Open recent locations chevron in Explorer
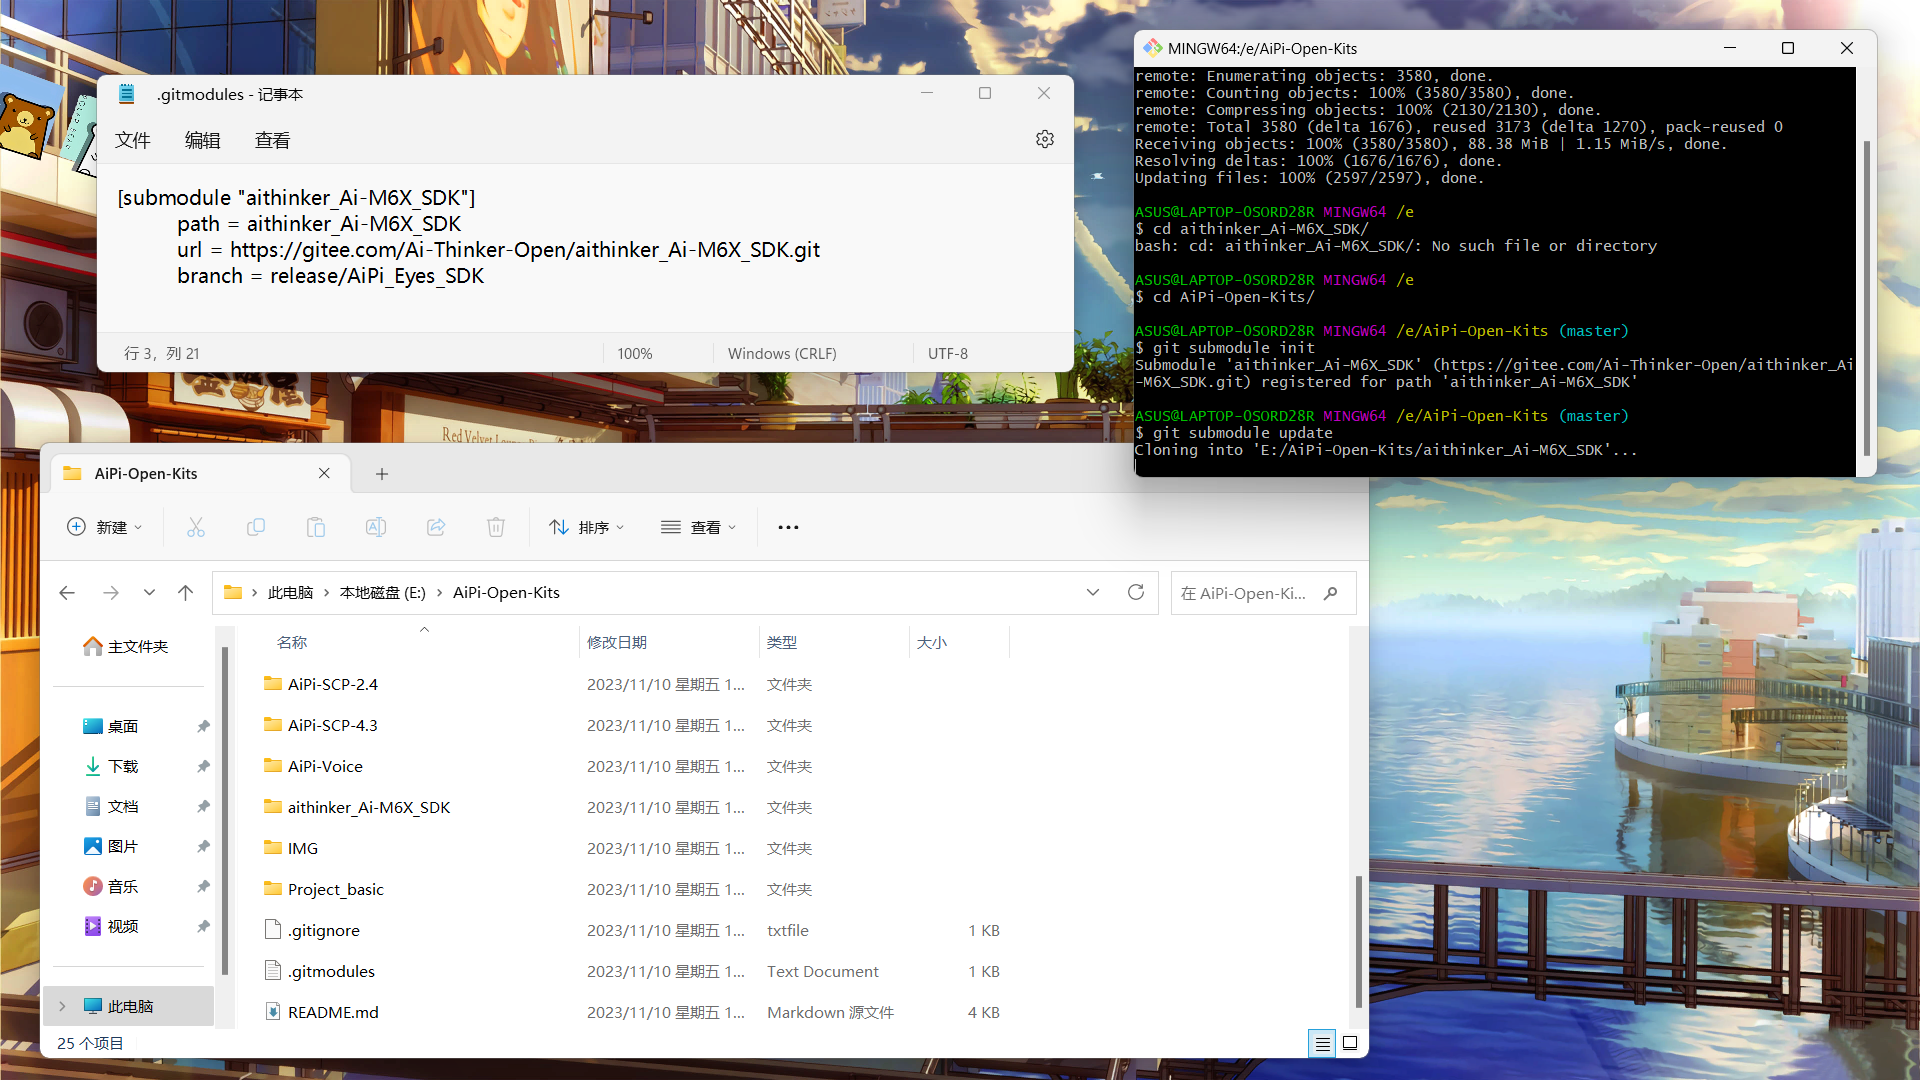 (149, 593)
